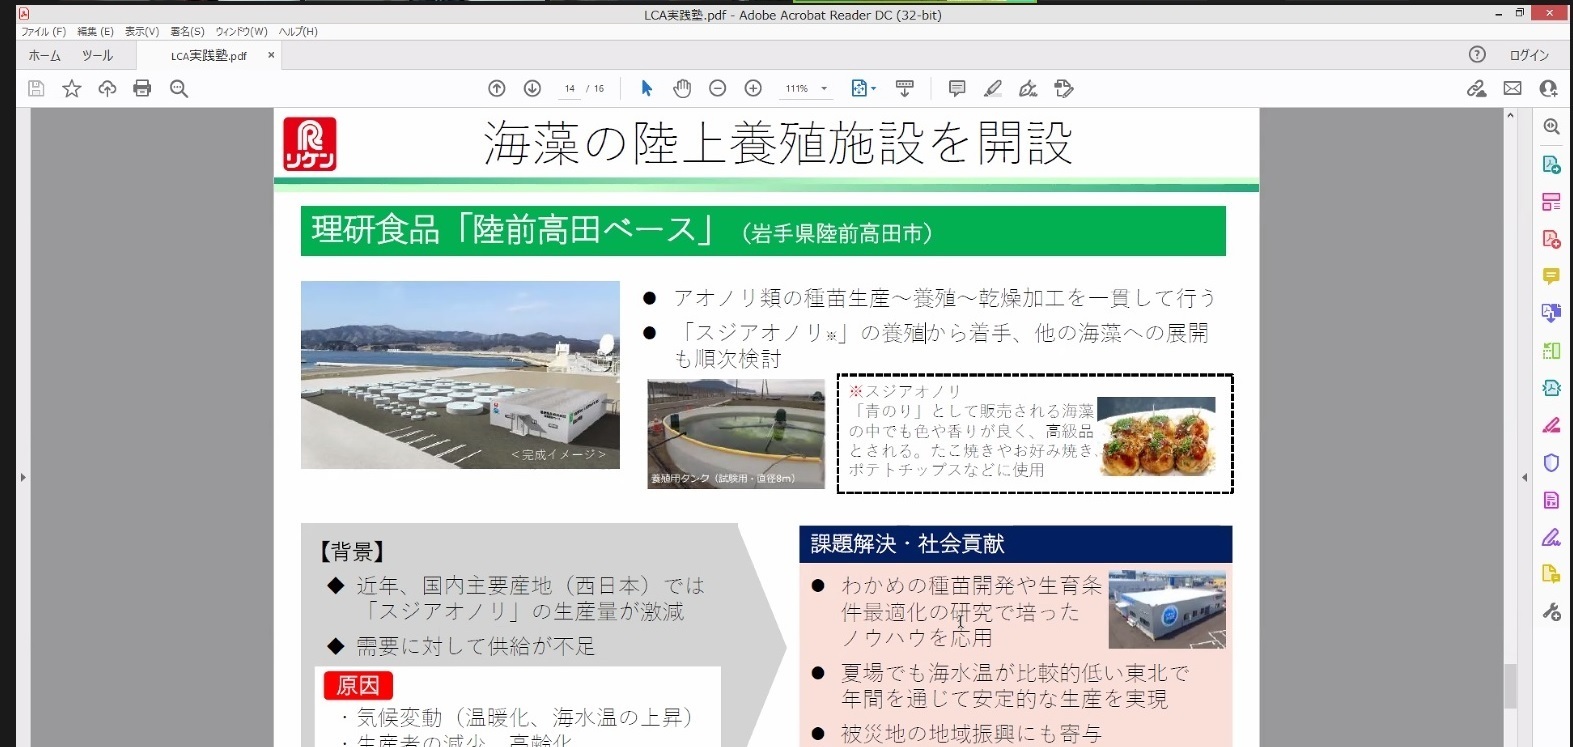Viewport: 1573px width, 747px height.
Task: Click the ログイン sign-in link
Action: click(x=1529, y=55)
